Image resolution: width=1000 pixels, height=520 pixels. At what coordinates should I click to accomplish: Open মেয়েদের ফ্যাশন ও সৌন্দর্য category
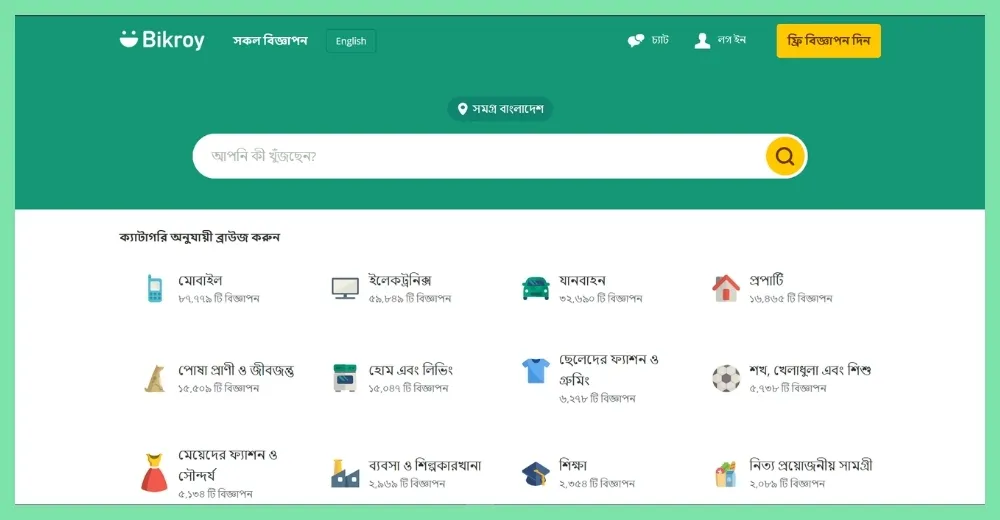click(228, 465)
